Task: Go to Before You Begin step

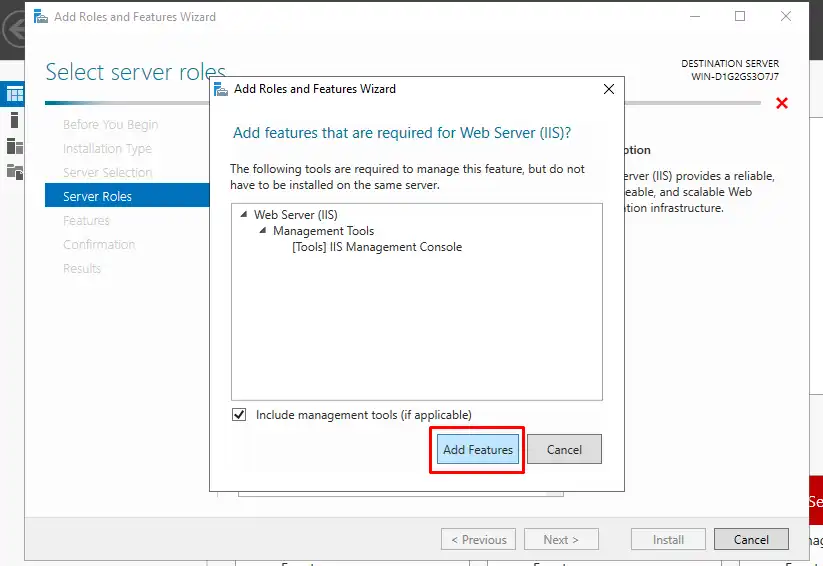Action: coord(110,124)
